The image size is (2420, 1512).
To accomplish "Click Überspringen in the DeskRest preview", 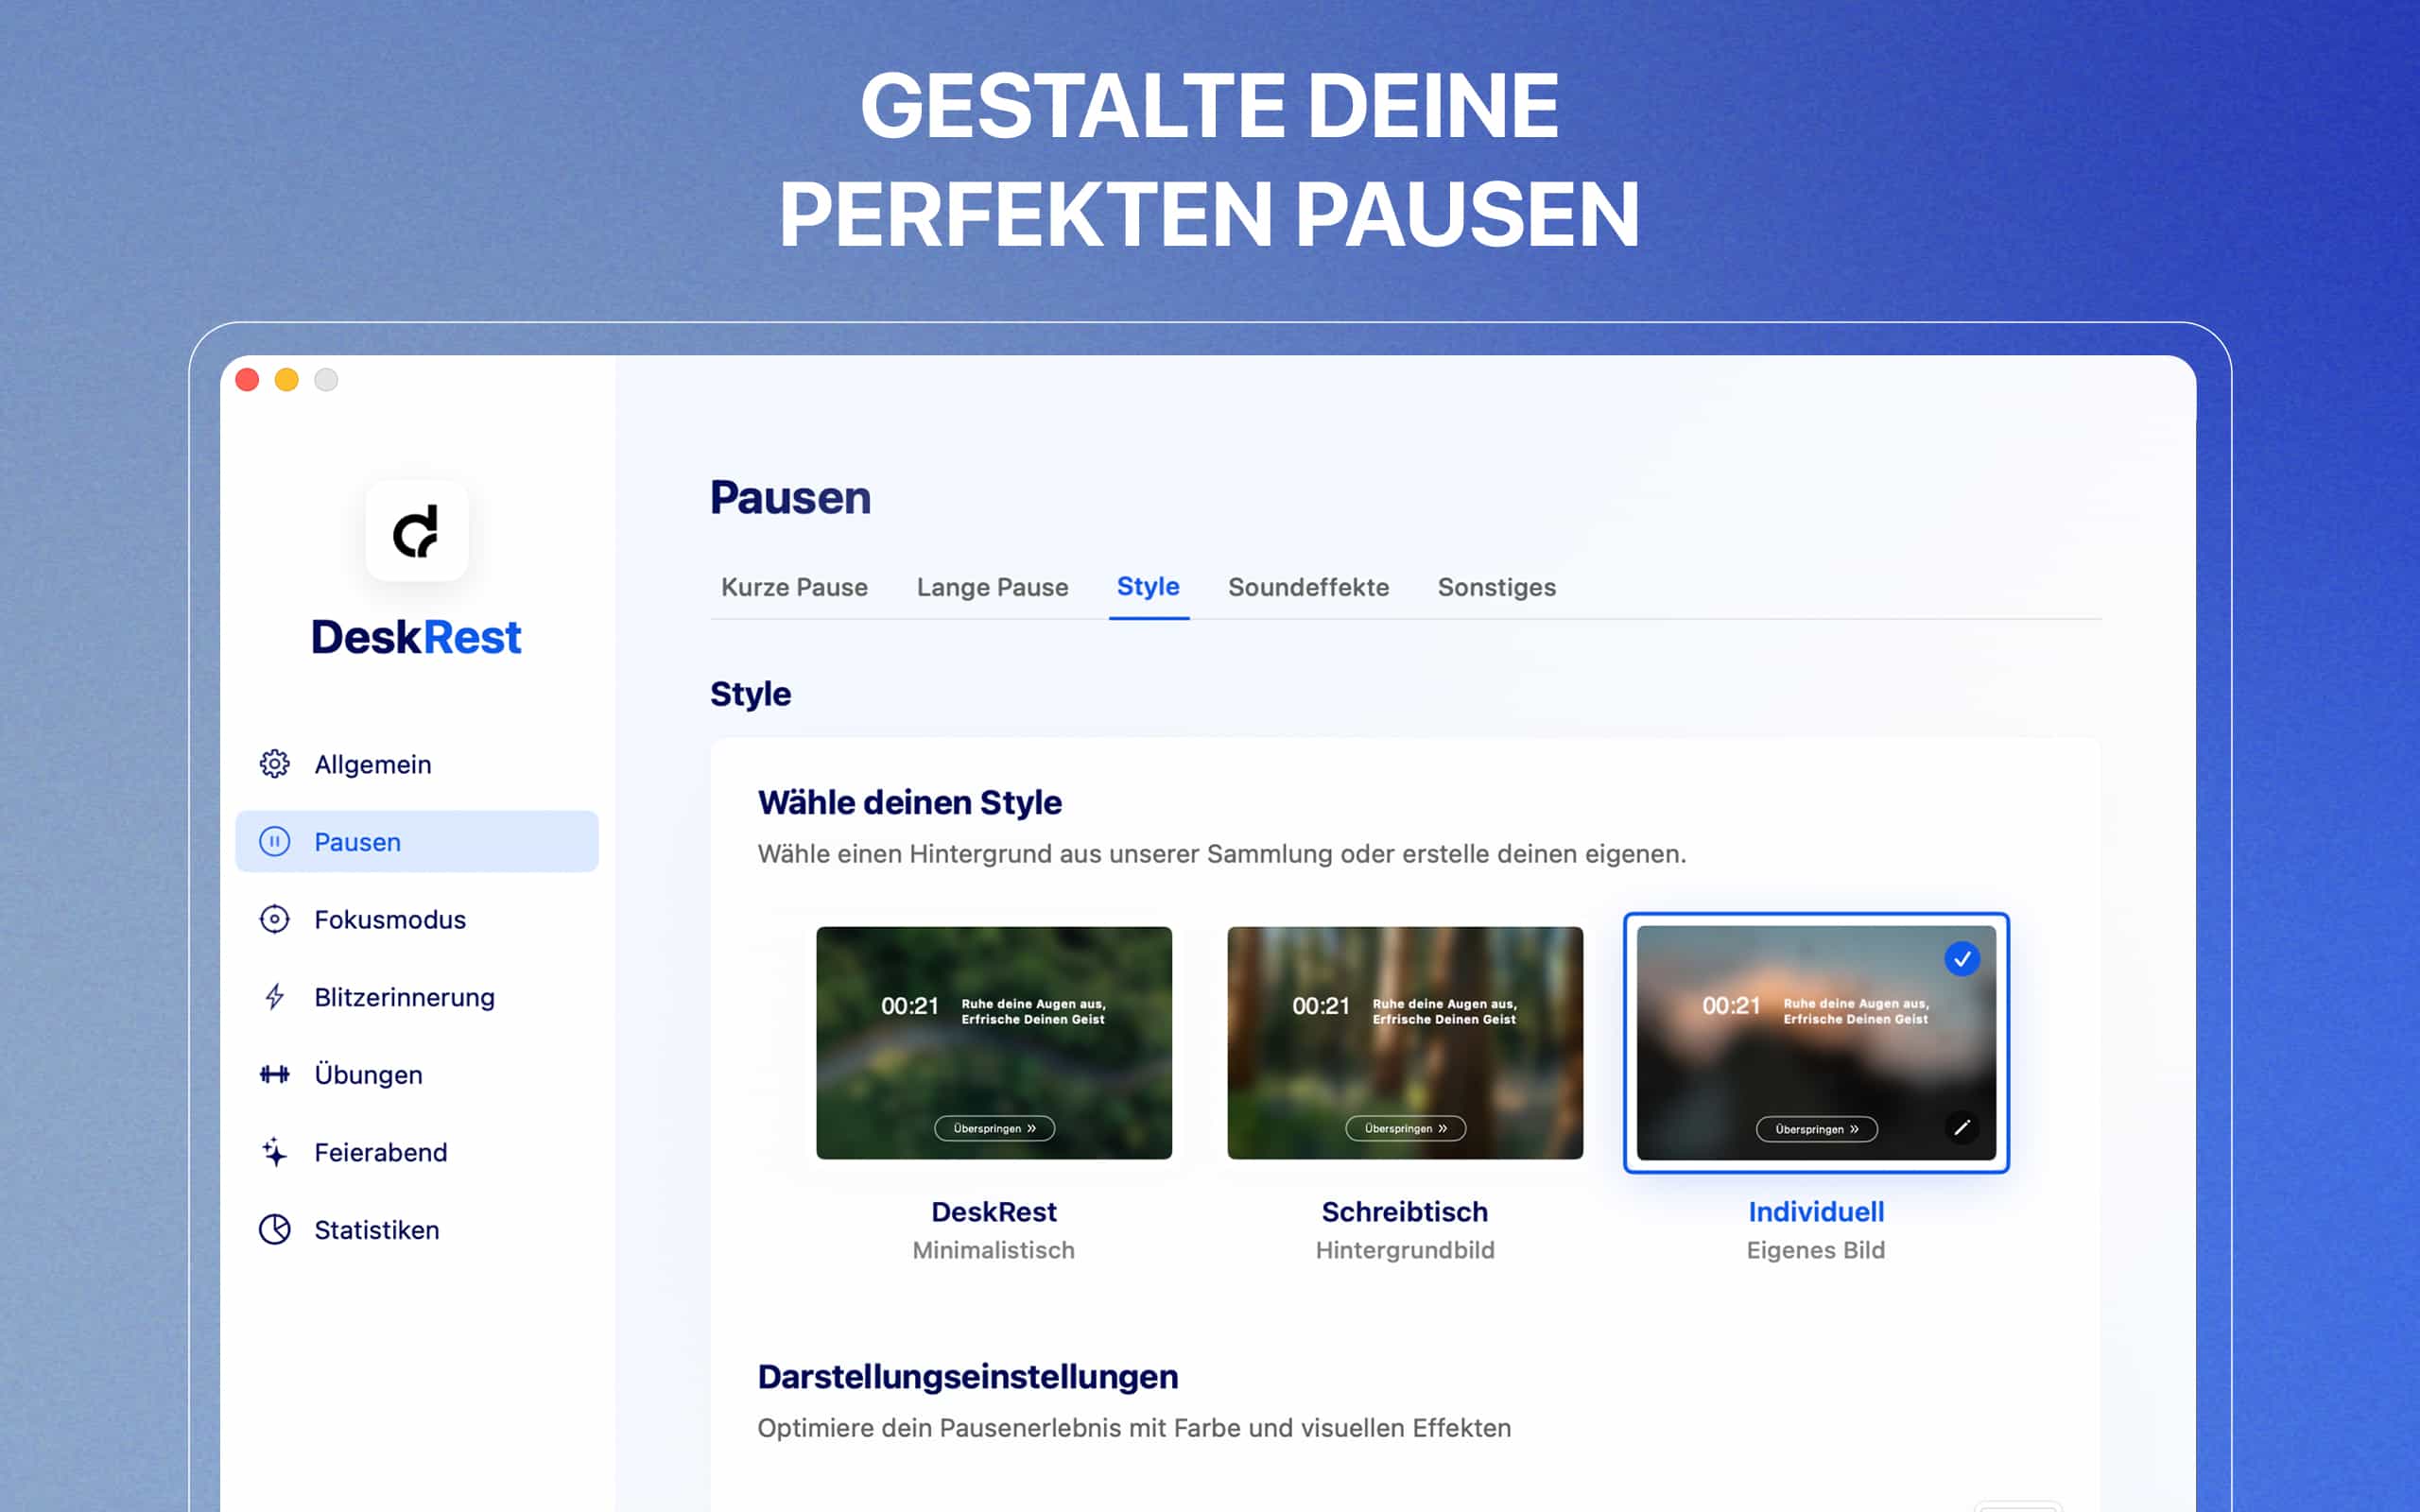I will [994, 1128].
